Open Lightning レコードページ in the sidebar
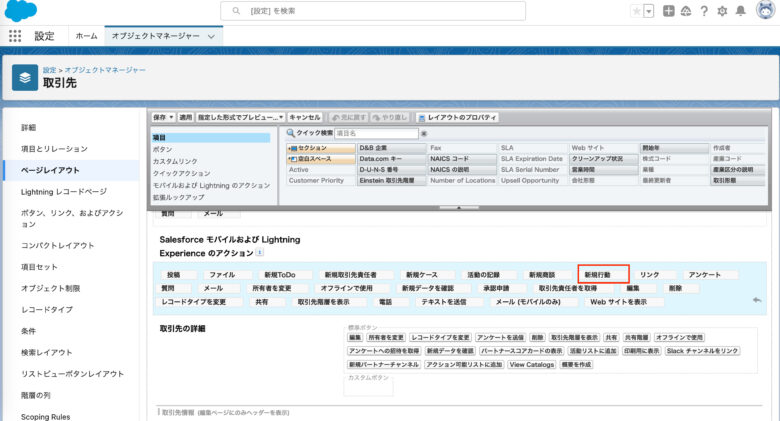The image size is (780, 421). click(x=64, y=192)
